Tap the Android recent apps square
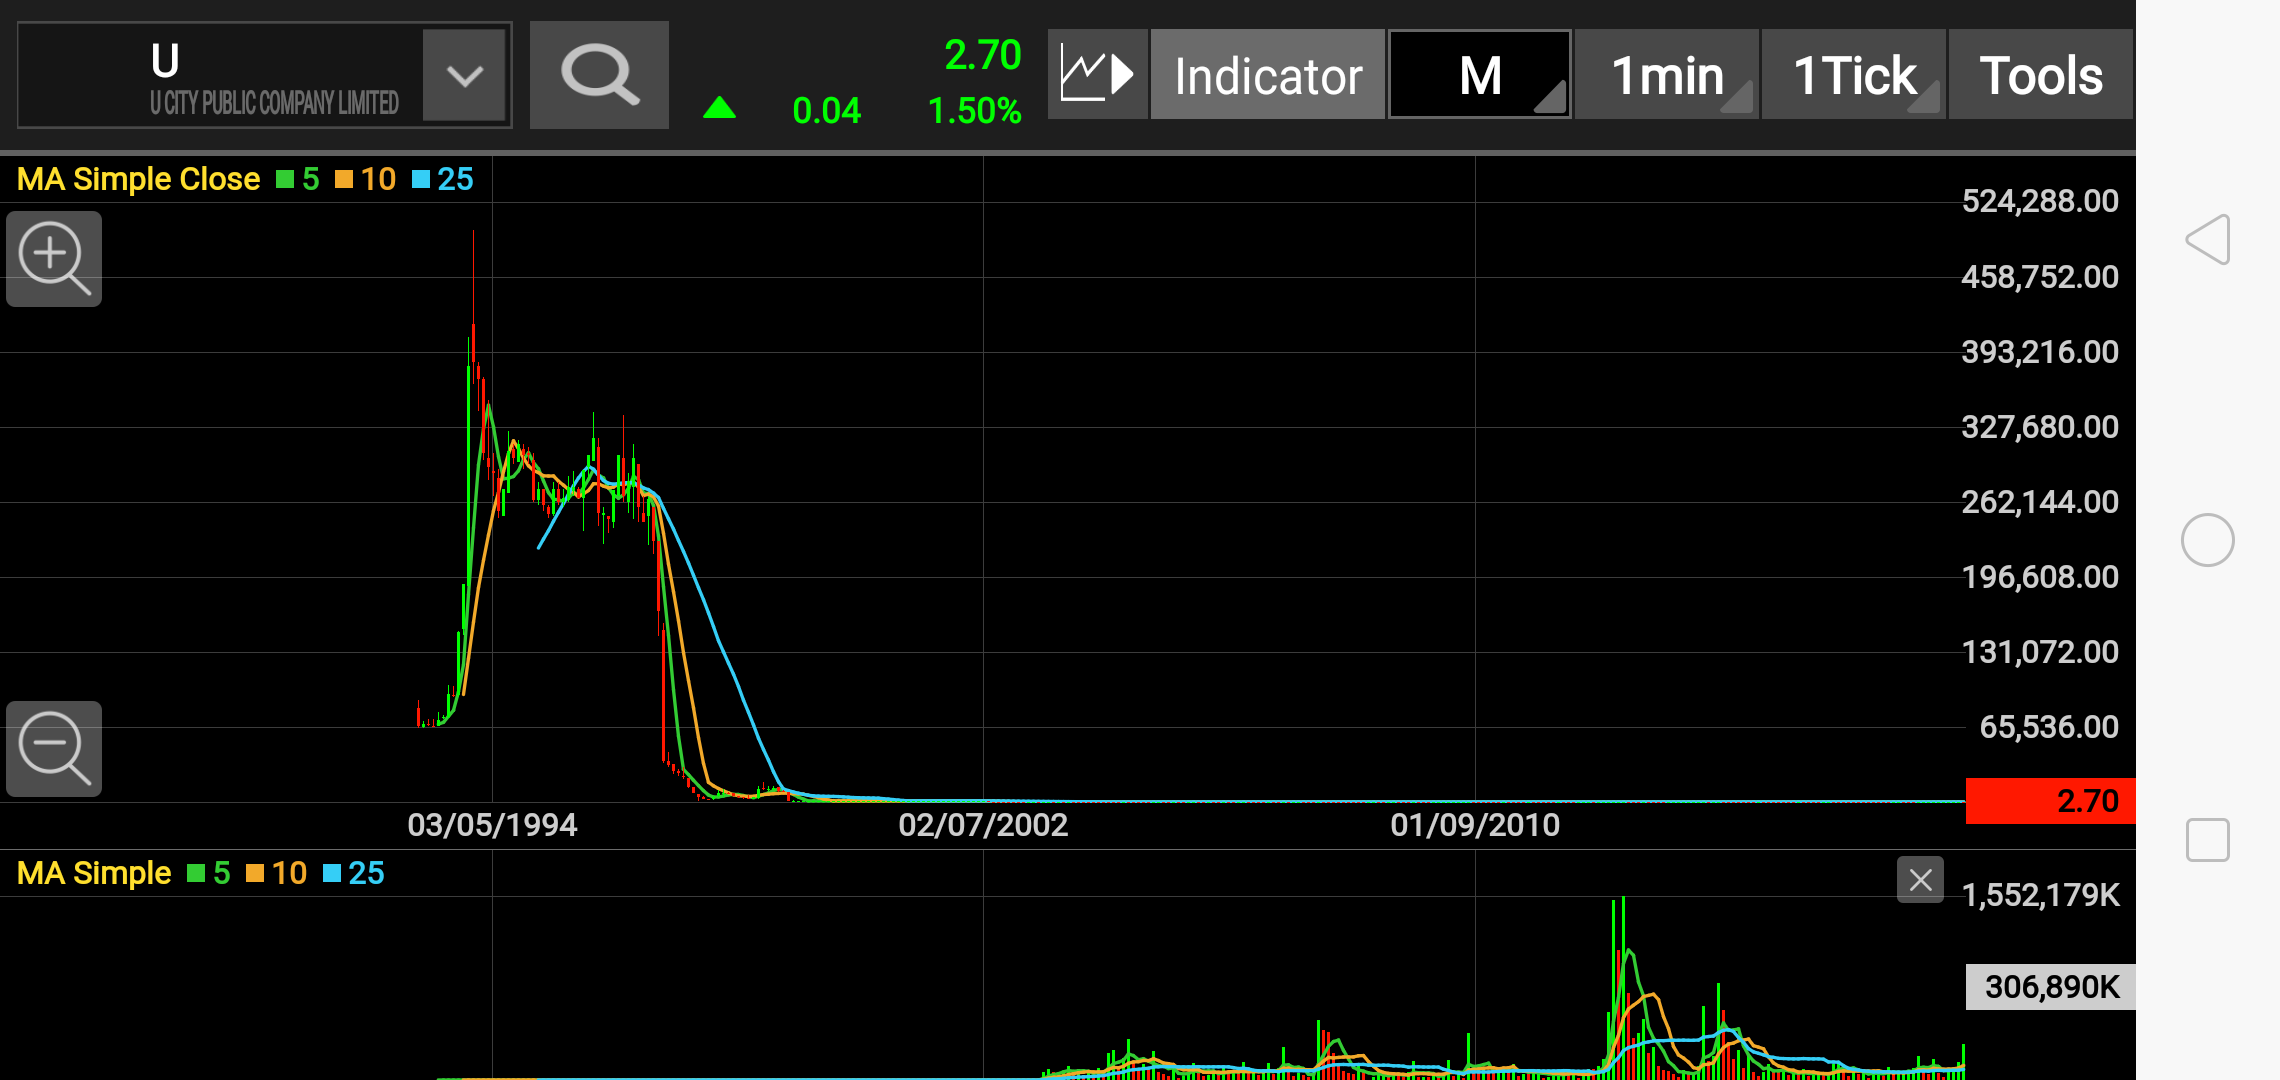This screenshot has width=2280, height=1080. pos(2208,839)
